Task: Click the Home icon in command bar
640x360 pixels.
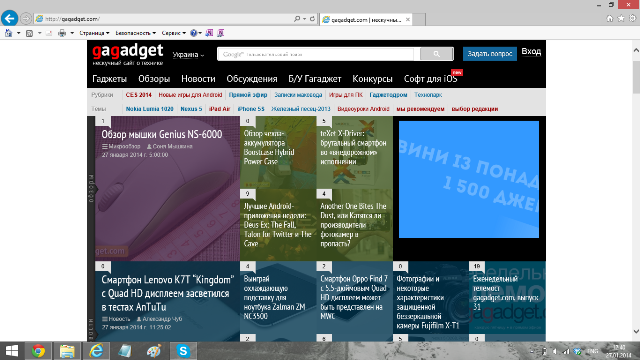Action: [x=9, y=33]
